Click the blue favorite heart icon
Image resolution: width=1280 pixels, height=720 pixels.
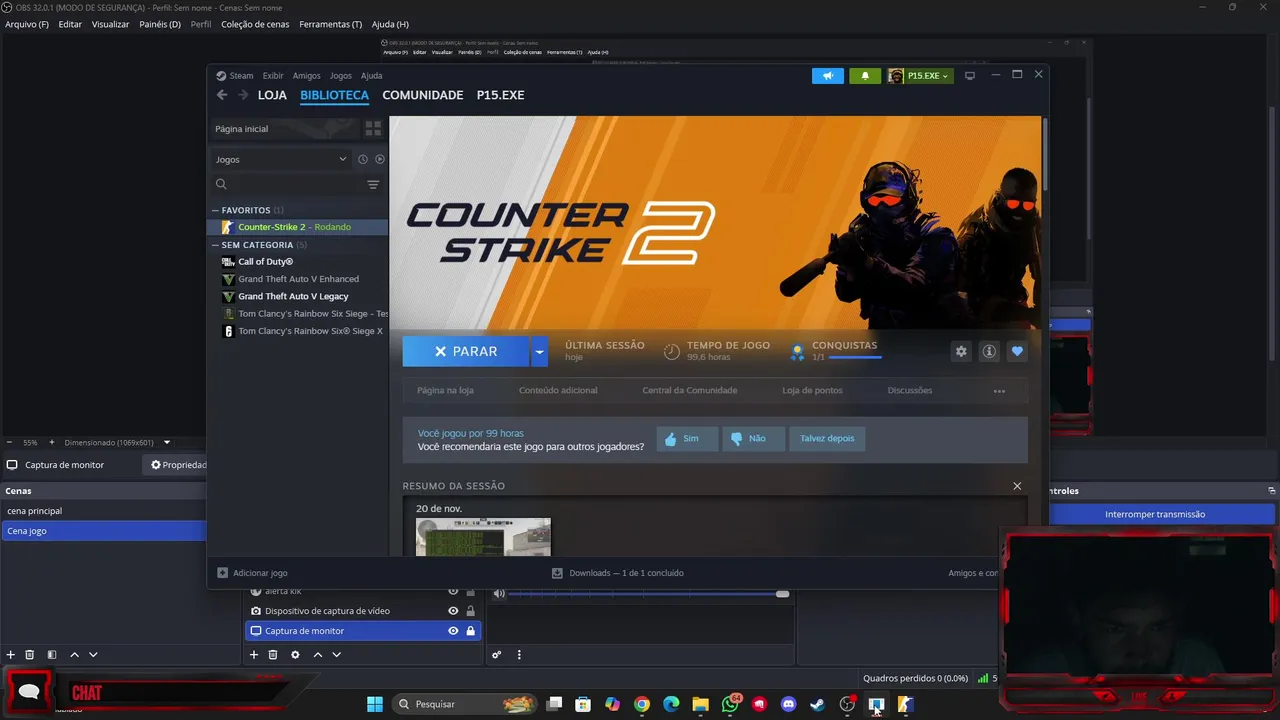(1017, 351)
